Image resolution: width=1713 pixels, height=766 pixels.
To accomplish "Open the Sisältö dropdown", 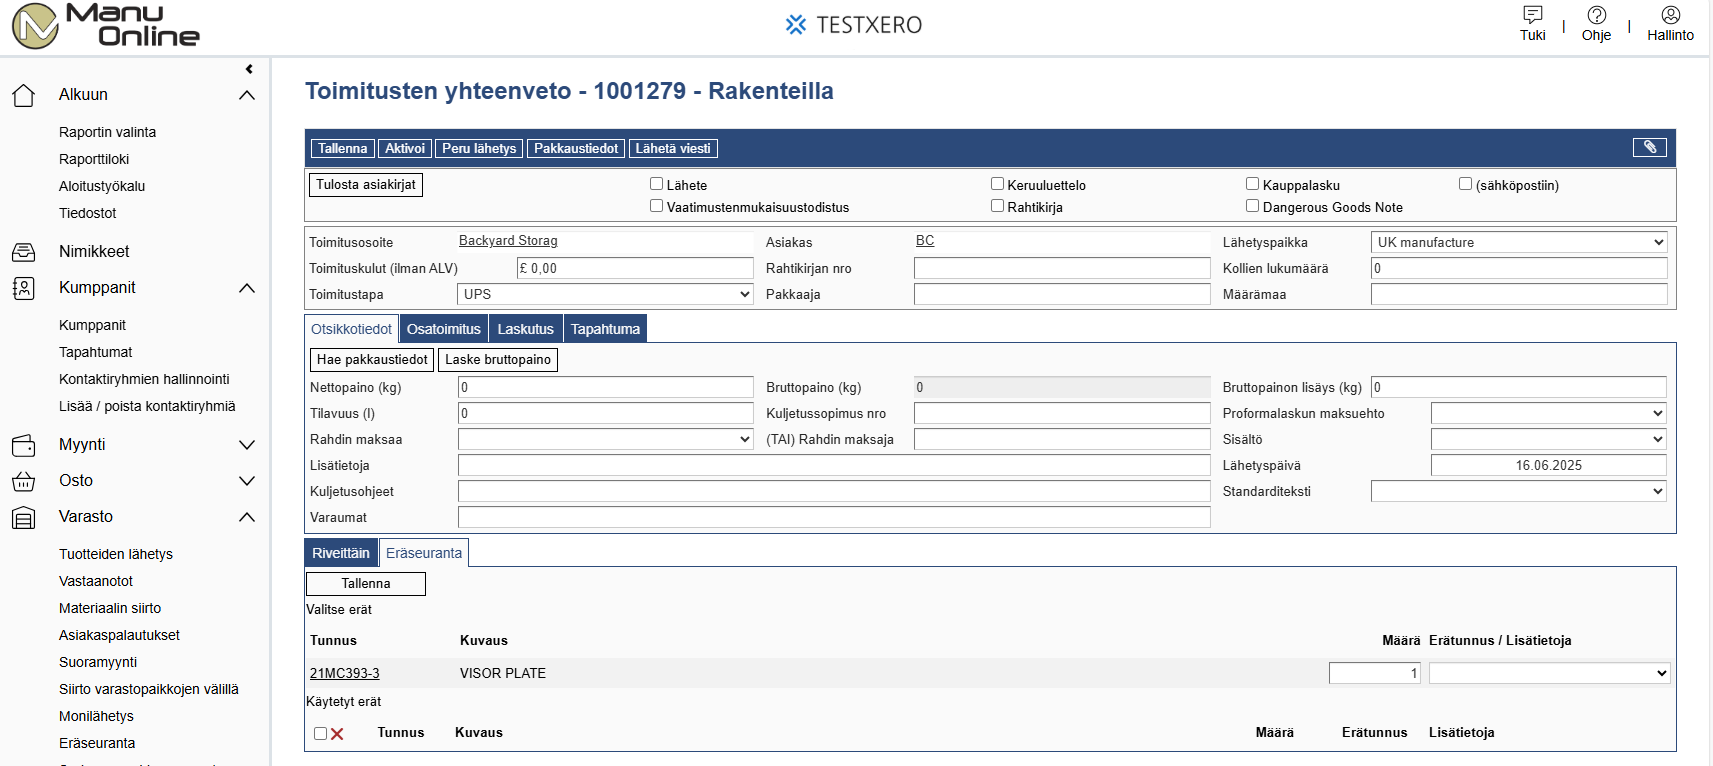I will click(1549, 439).
